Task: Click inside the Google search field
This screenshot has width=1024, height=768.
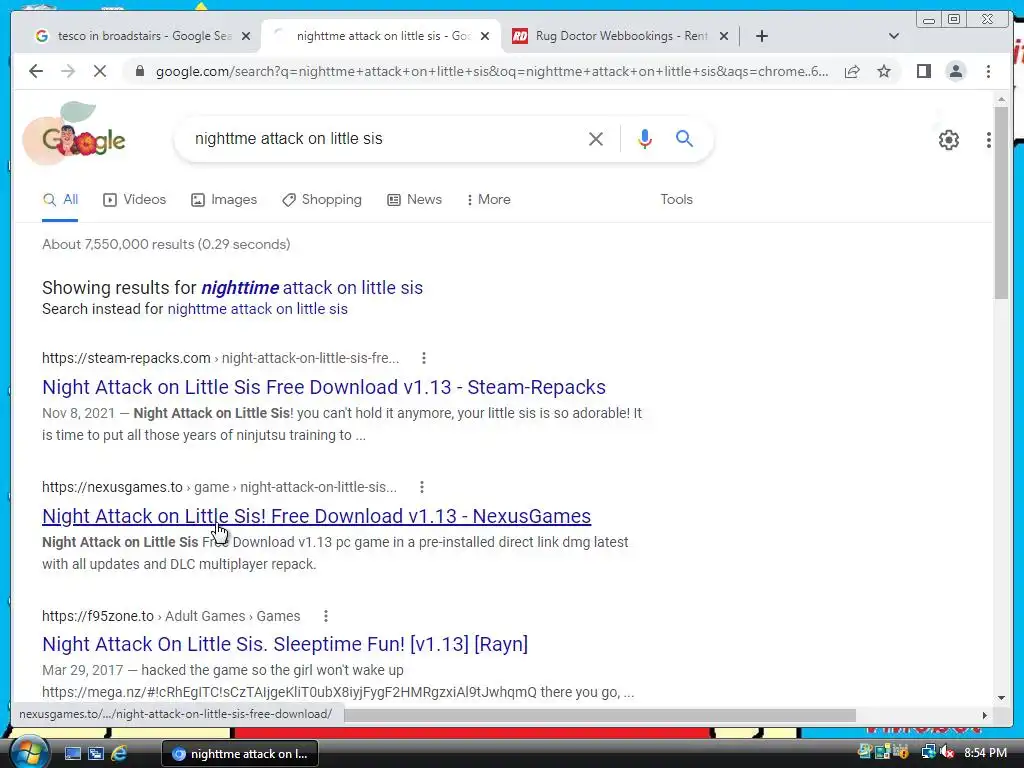Action: [385, 138]
